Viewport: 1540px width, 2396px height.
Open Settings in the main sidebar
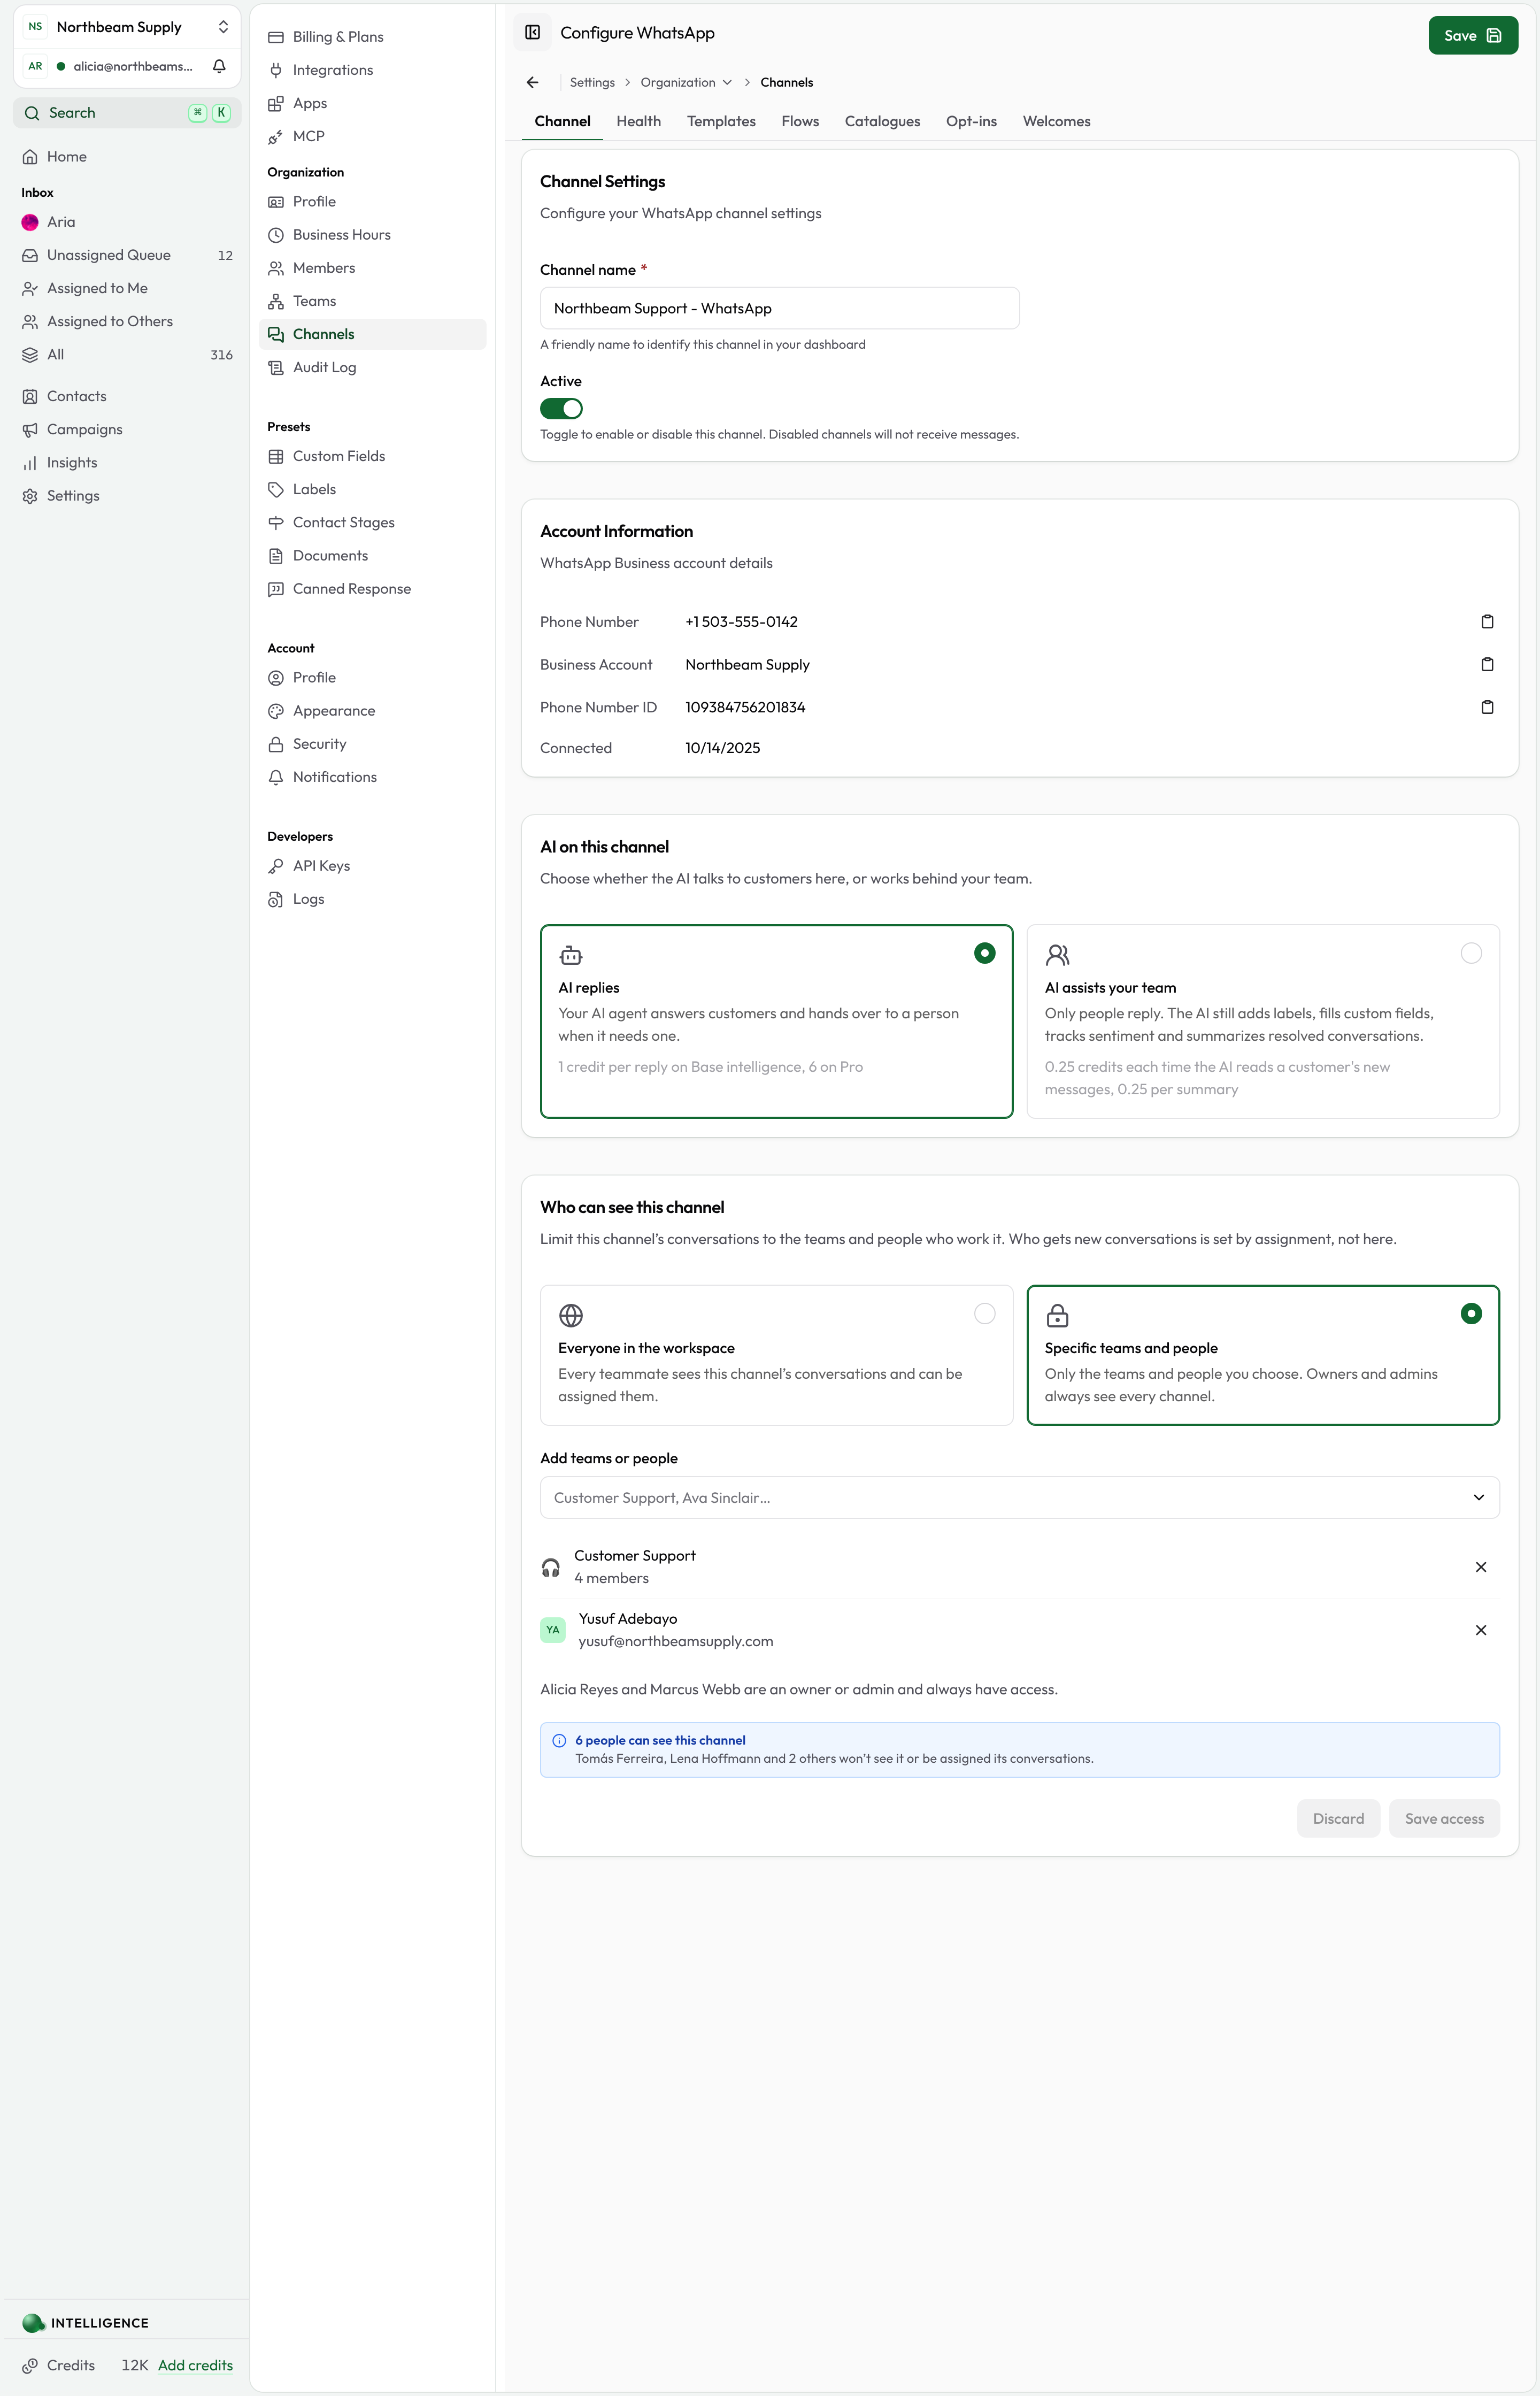click(x=127, y=496)
